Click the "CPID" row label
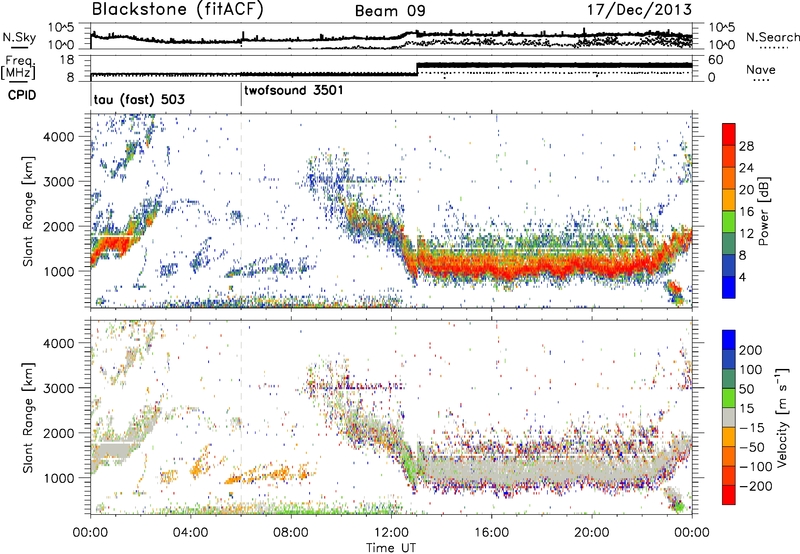800x554 pixels. (x=22, y=95)
